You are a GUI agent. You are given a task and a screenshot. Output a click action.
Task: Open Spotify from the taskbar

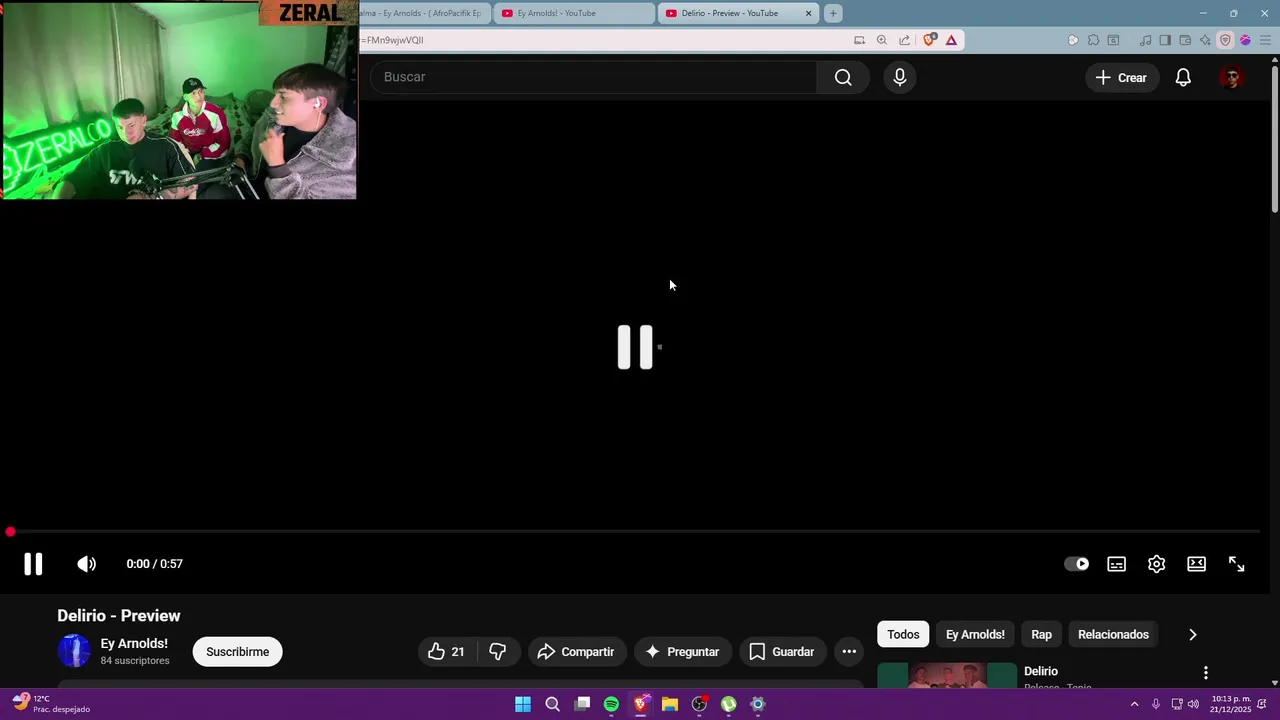(611, 704)
